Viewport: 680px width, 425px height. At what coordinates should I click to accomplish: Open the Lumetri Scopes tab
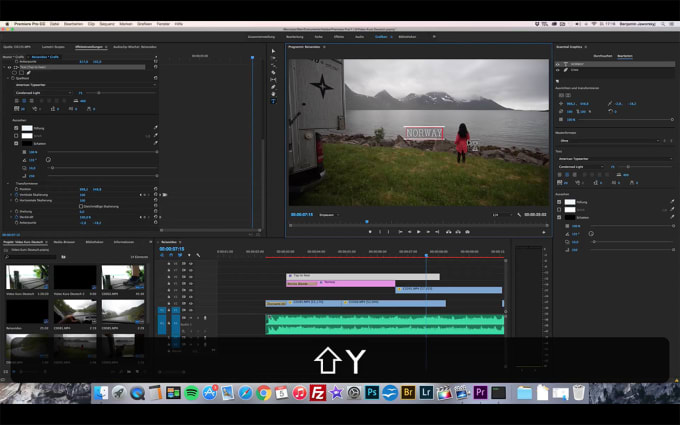tap(53, 47)
